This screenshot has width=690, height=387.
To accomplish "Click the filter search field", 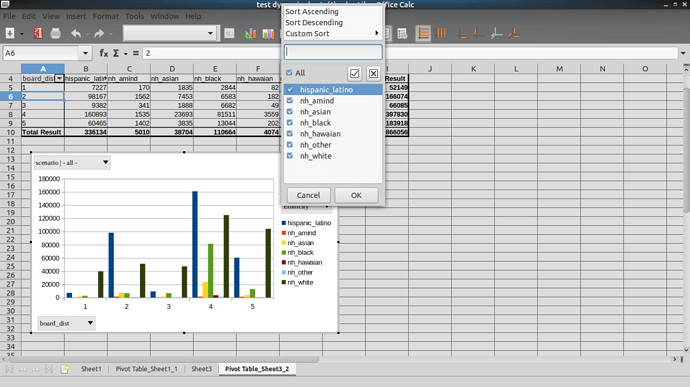I will coord(333,52).
